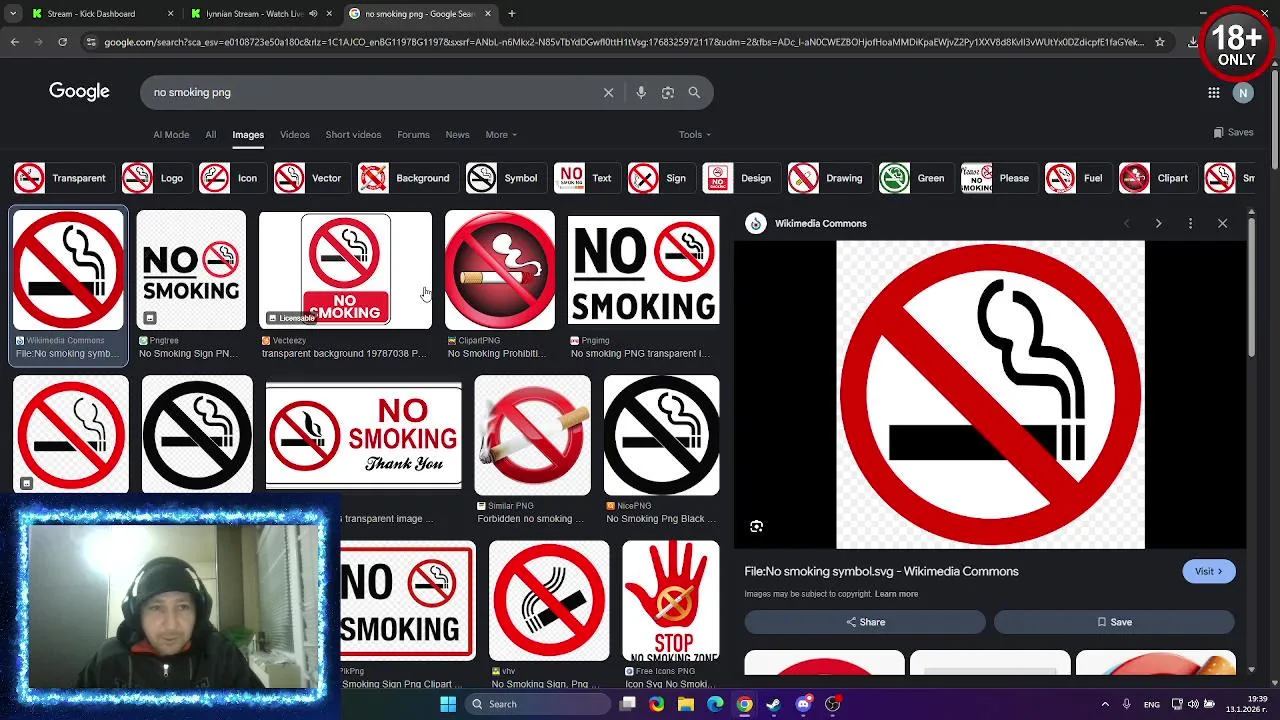Open three-dot menu in preview panel
This screenshot has width=1280, height=720.
pos(1190,223)
